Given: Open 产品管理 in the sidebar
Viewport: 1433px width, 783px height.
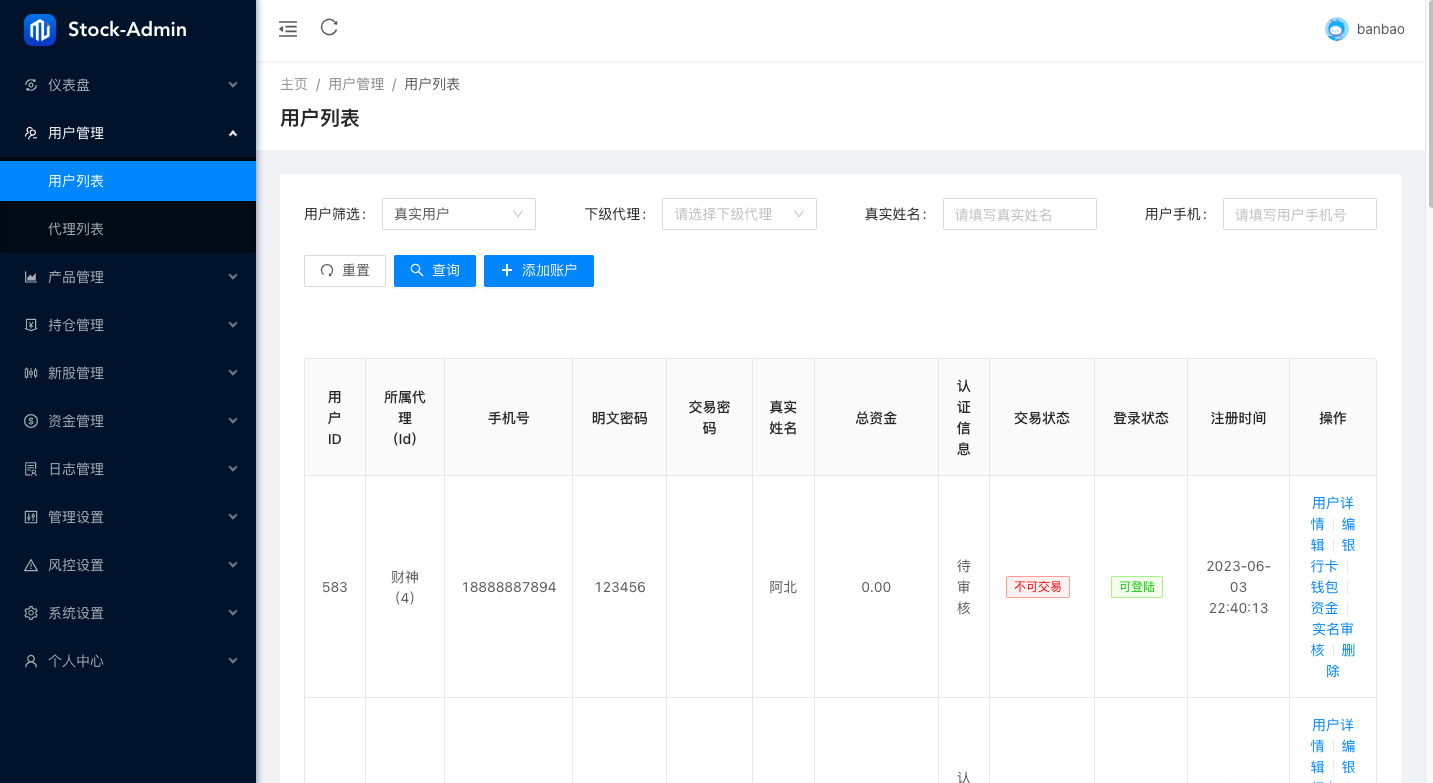Looking at the screenshot, I should (128, 277).
